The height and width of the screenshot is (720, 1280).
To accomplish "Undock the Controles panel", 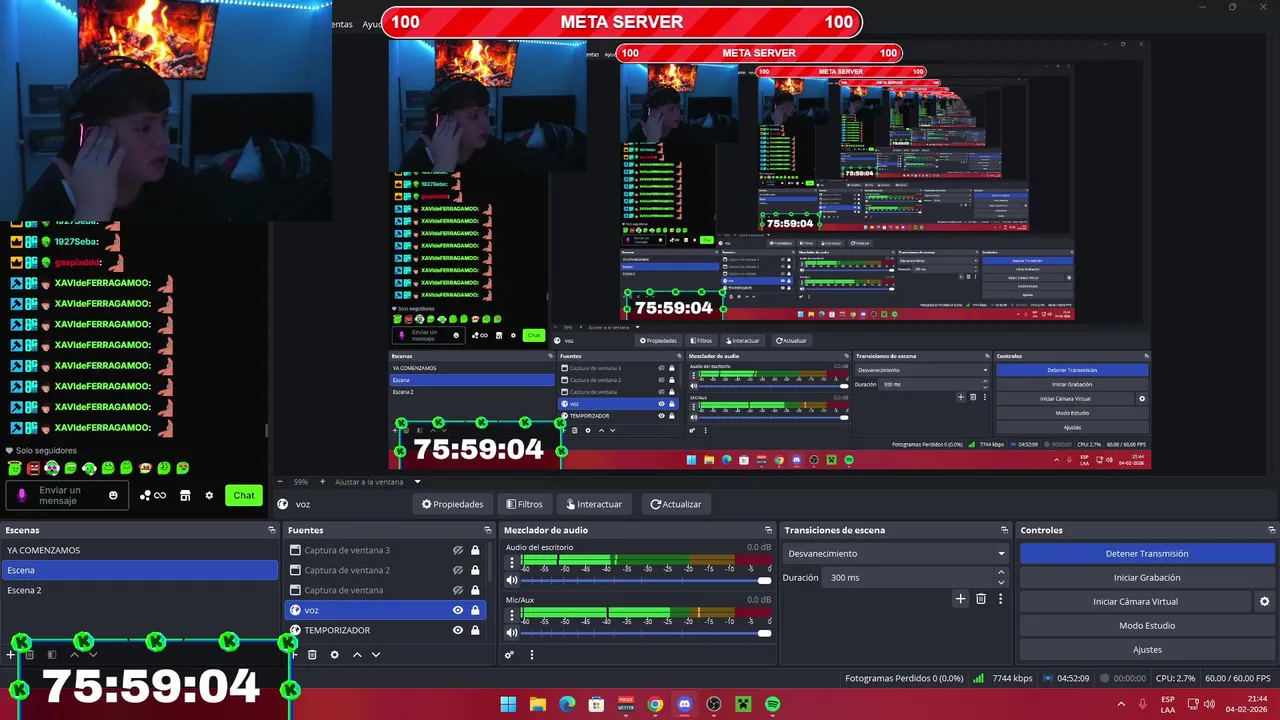I will (x=1272, y=530).
